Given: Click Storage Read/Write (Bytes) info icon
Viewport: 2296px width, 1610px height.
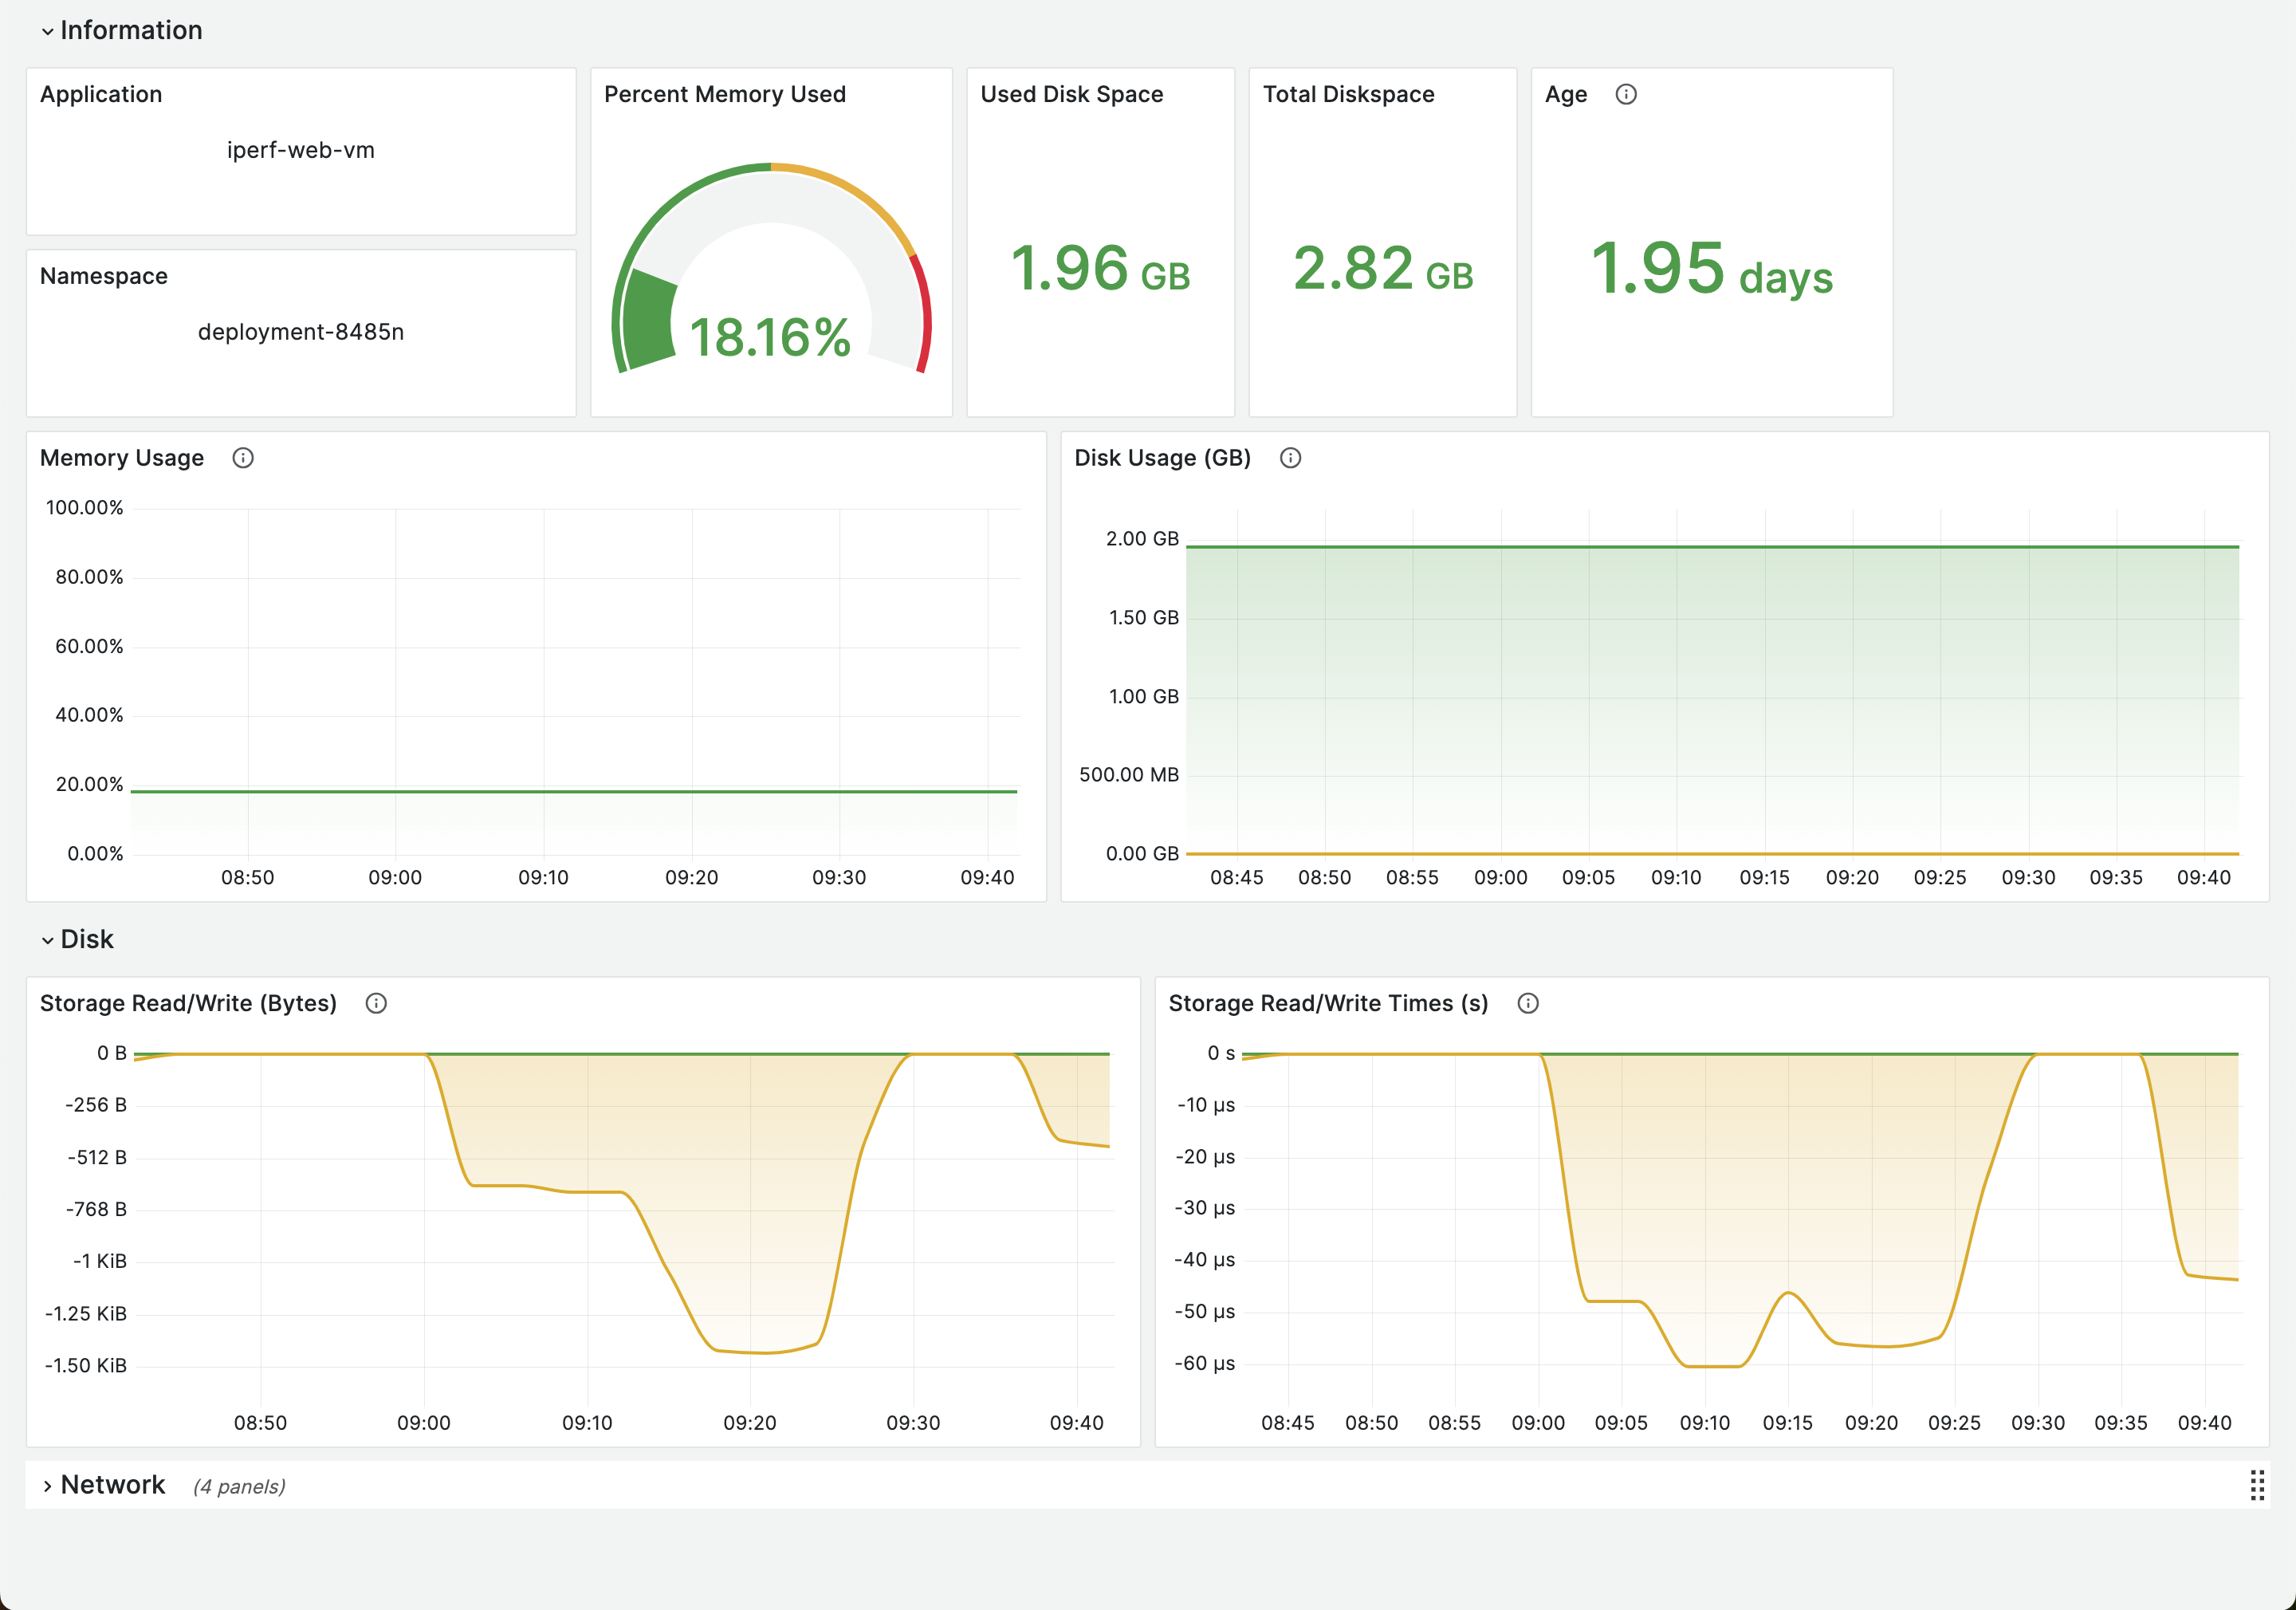Looking at the screenshot, I should [x=376, y=1003].
